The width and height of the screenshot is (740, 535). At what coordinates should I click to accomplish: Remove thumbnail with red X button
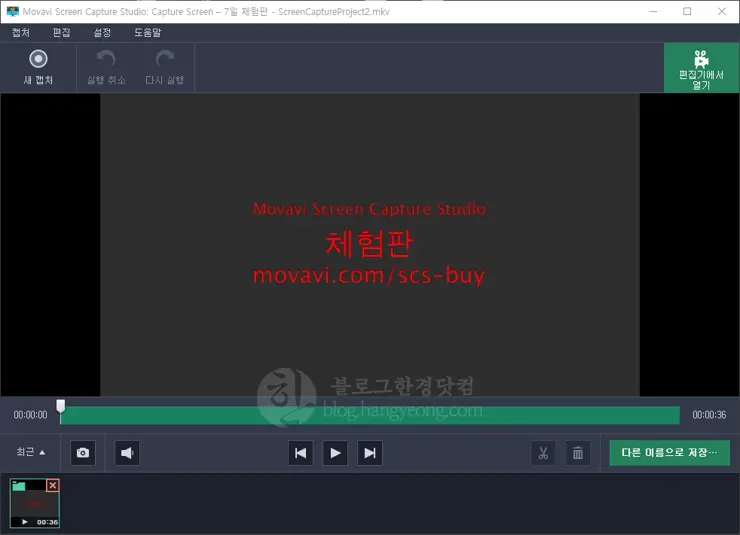[x=53, y=485]
